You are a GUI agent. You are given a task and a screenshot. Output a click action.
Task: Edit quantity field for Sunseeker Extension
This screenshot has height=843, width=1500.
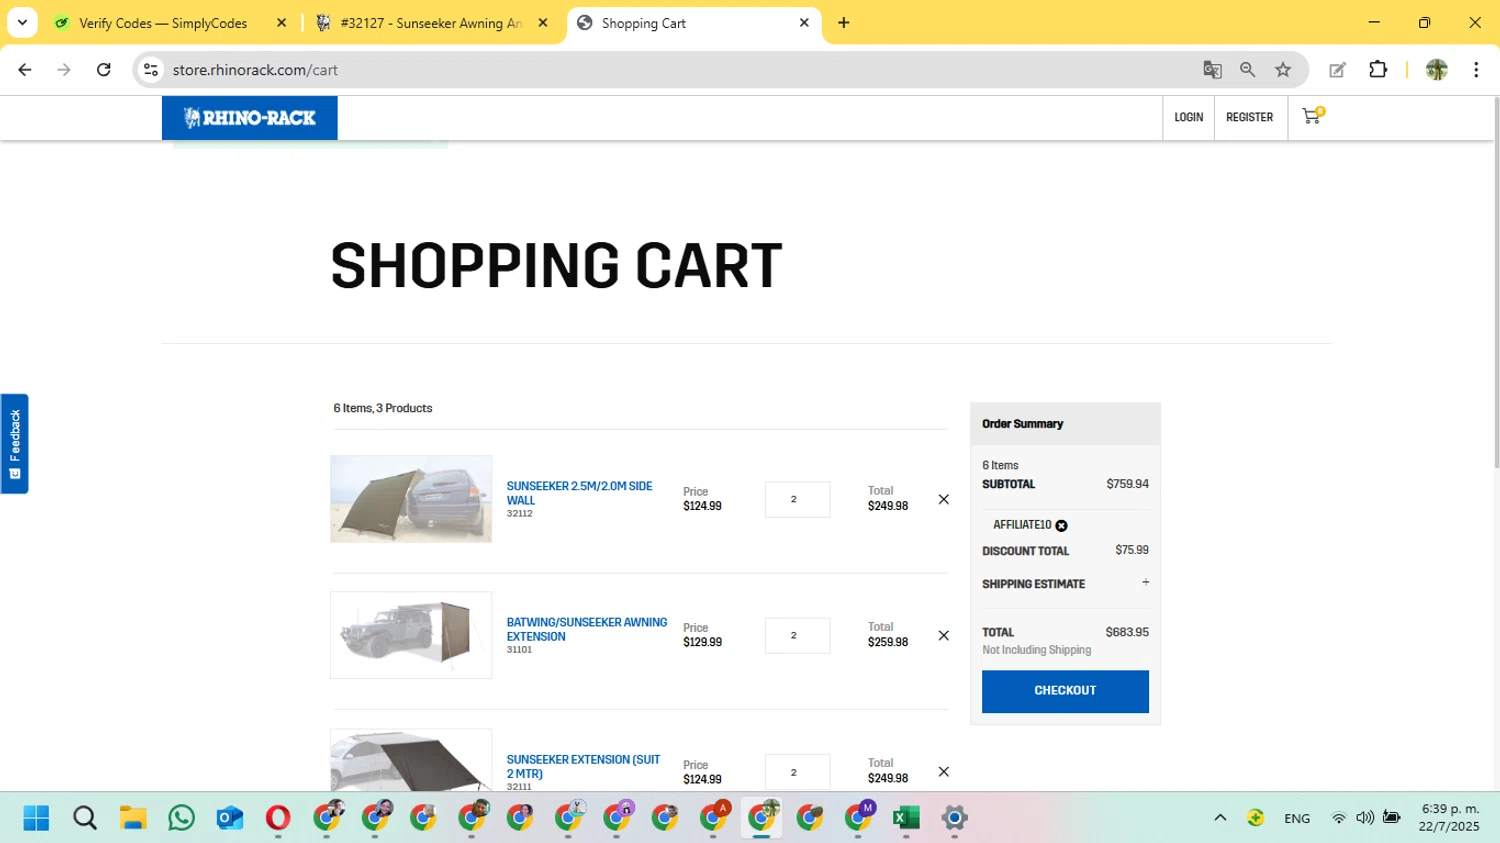point(797,771)
